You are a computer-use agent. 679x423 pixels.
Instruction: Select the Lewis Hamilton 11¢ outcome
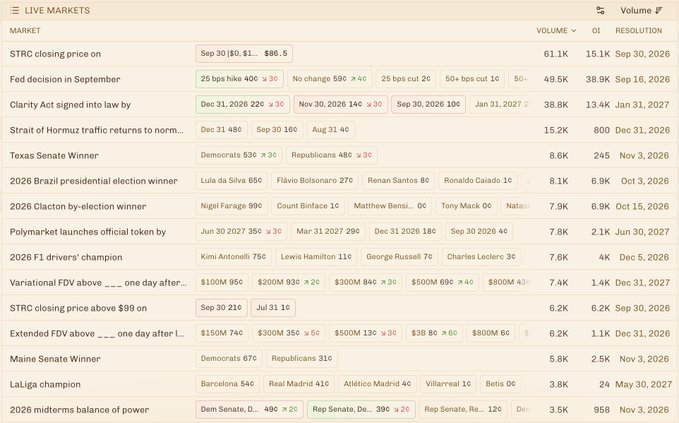click(316, 257)
